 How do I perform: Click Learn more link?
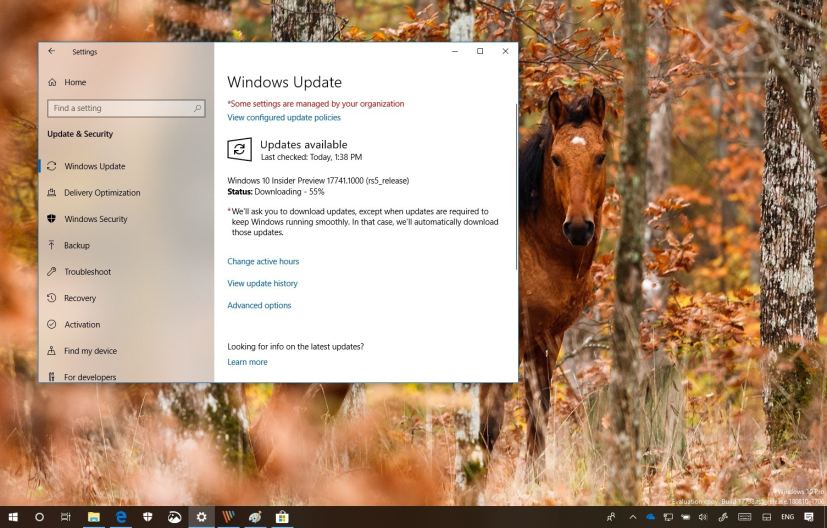247,362
